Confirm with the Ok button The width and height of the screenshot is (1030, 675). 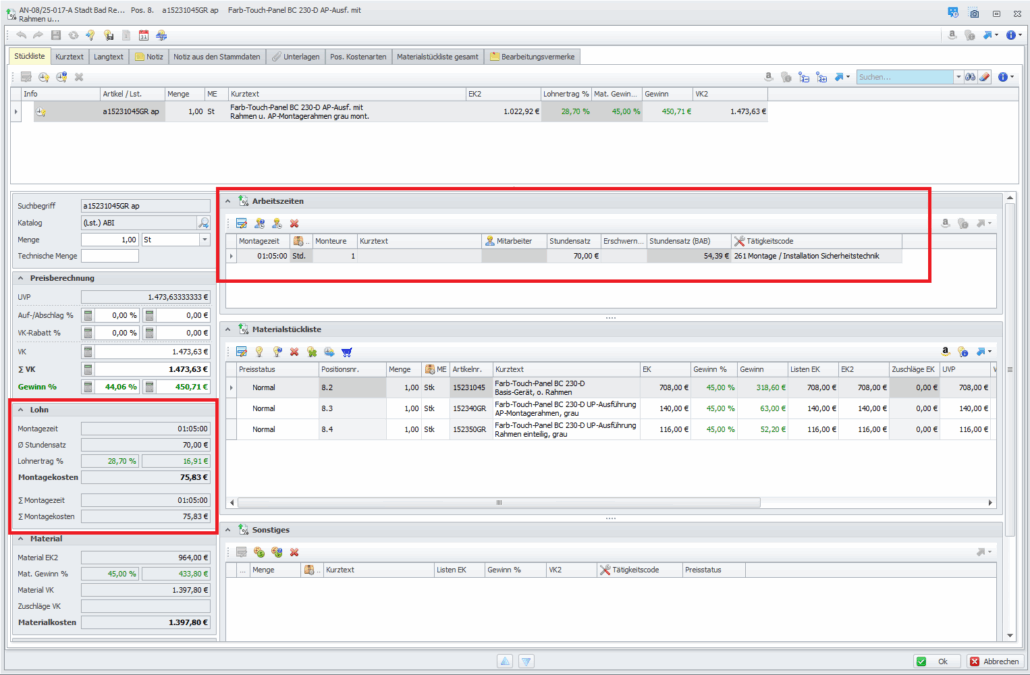tap(935, 661)
